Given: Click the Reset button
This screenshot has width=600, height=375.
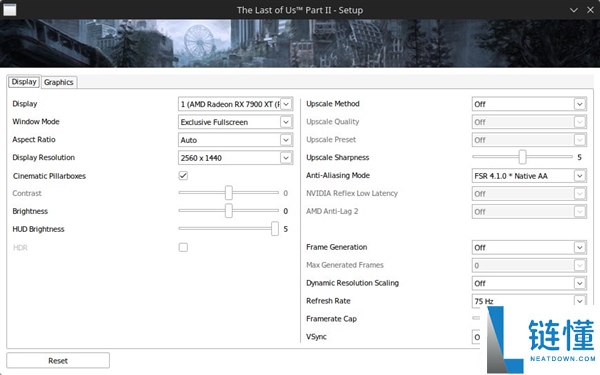Looking at the screenshot, I should pos(58,360).
